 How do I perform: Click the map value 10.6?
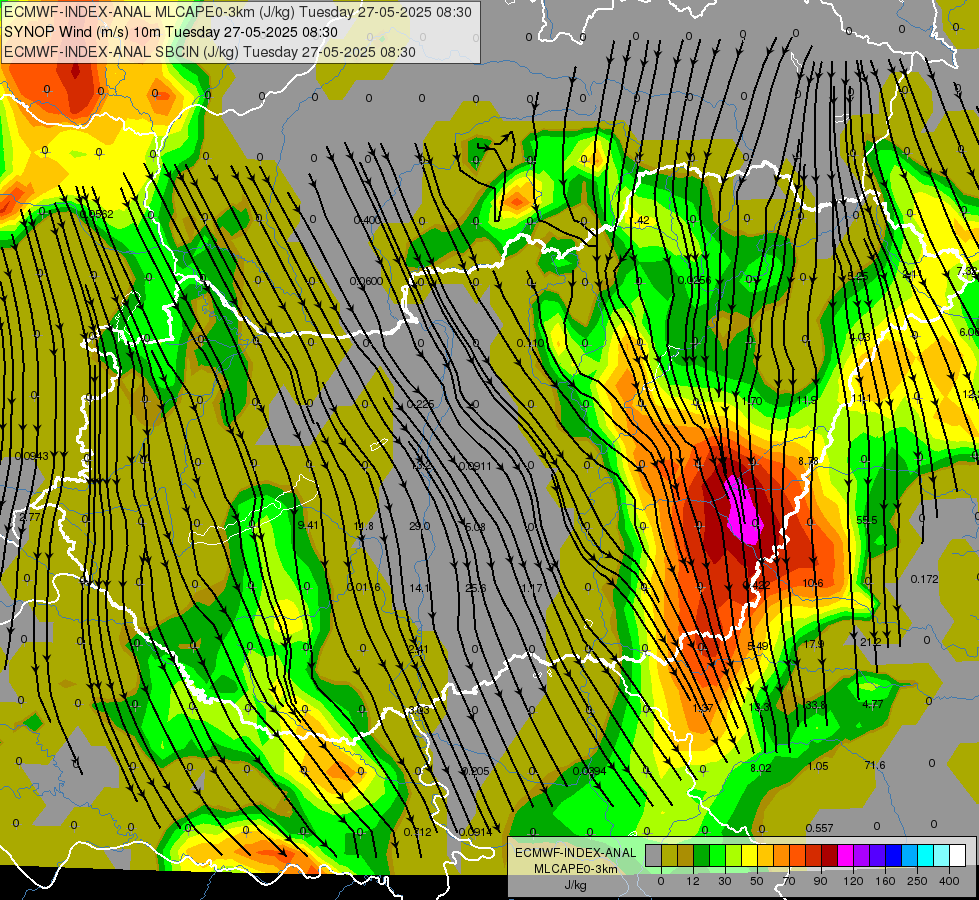pyautogui.click(x=813, y=583)
